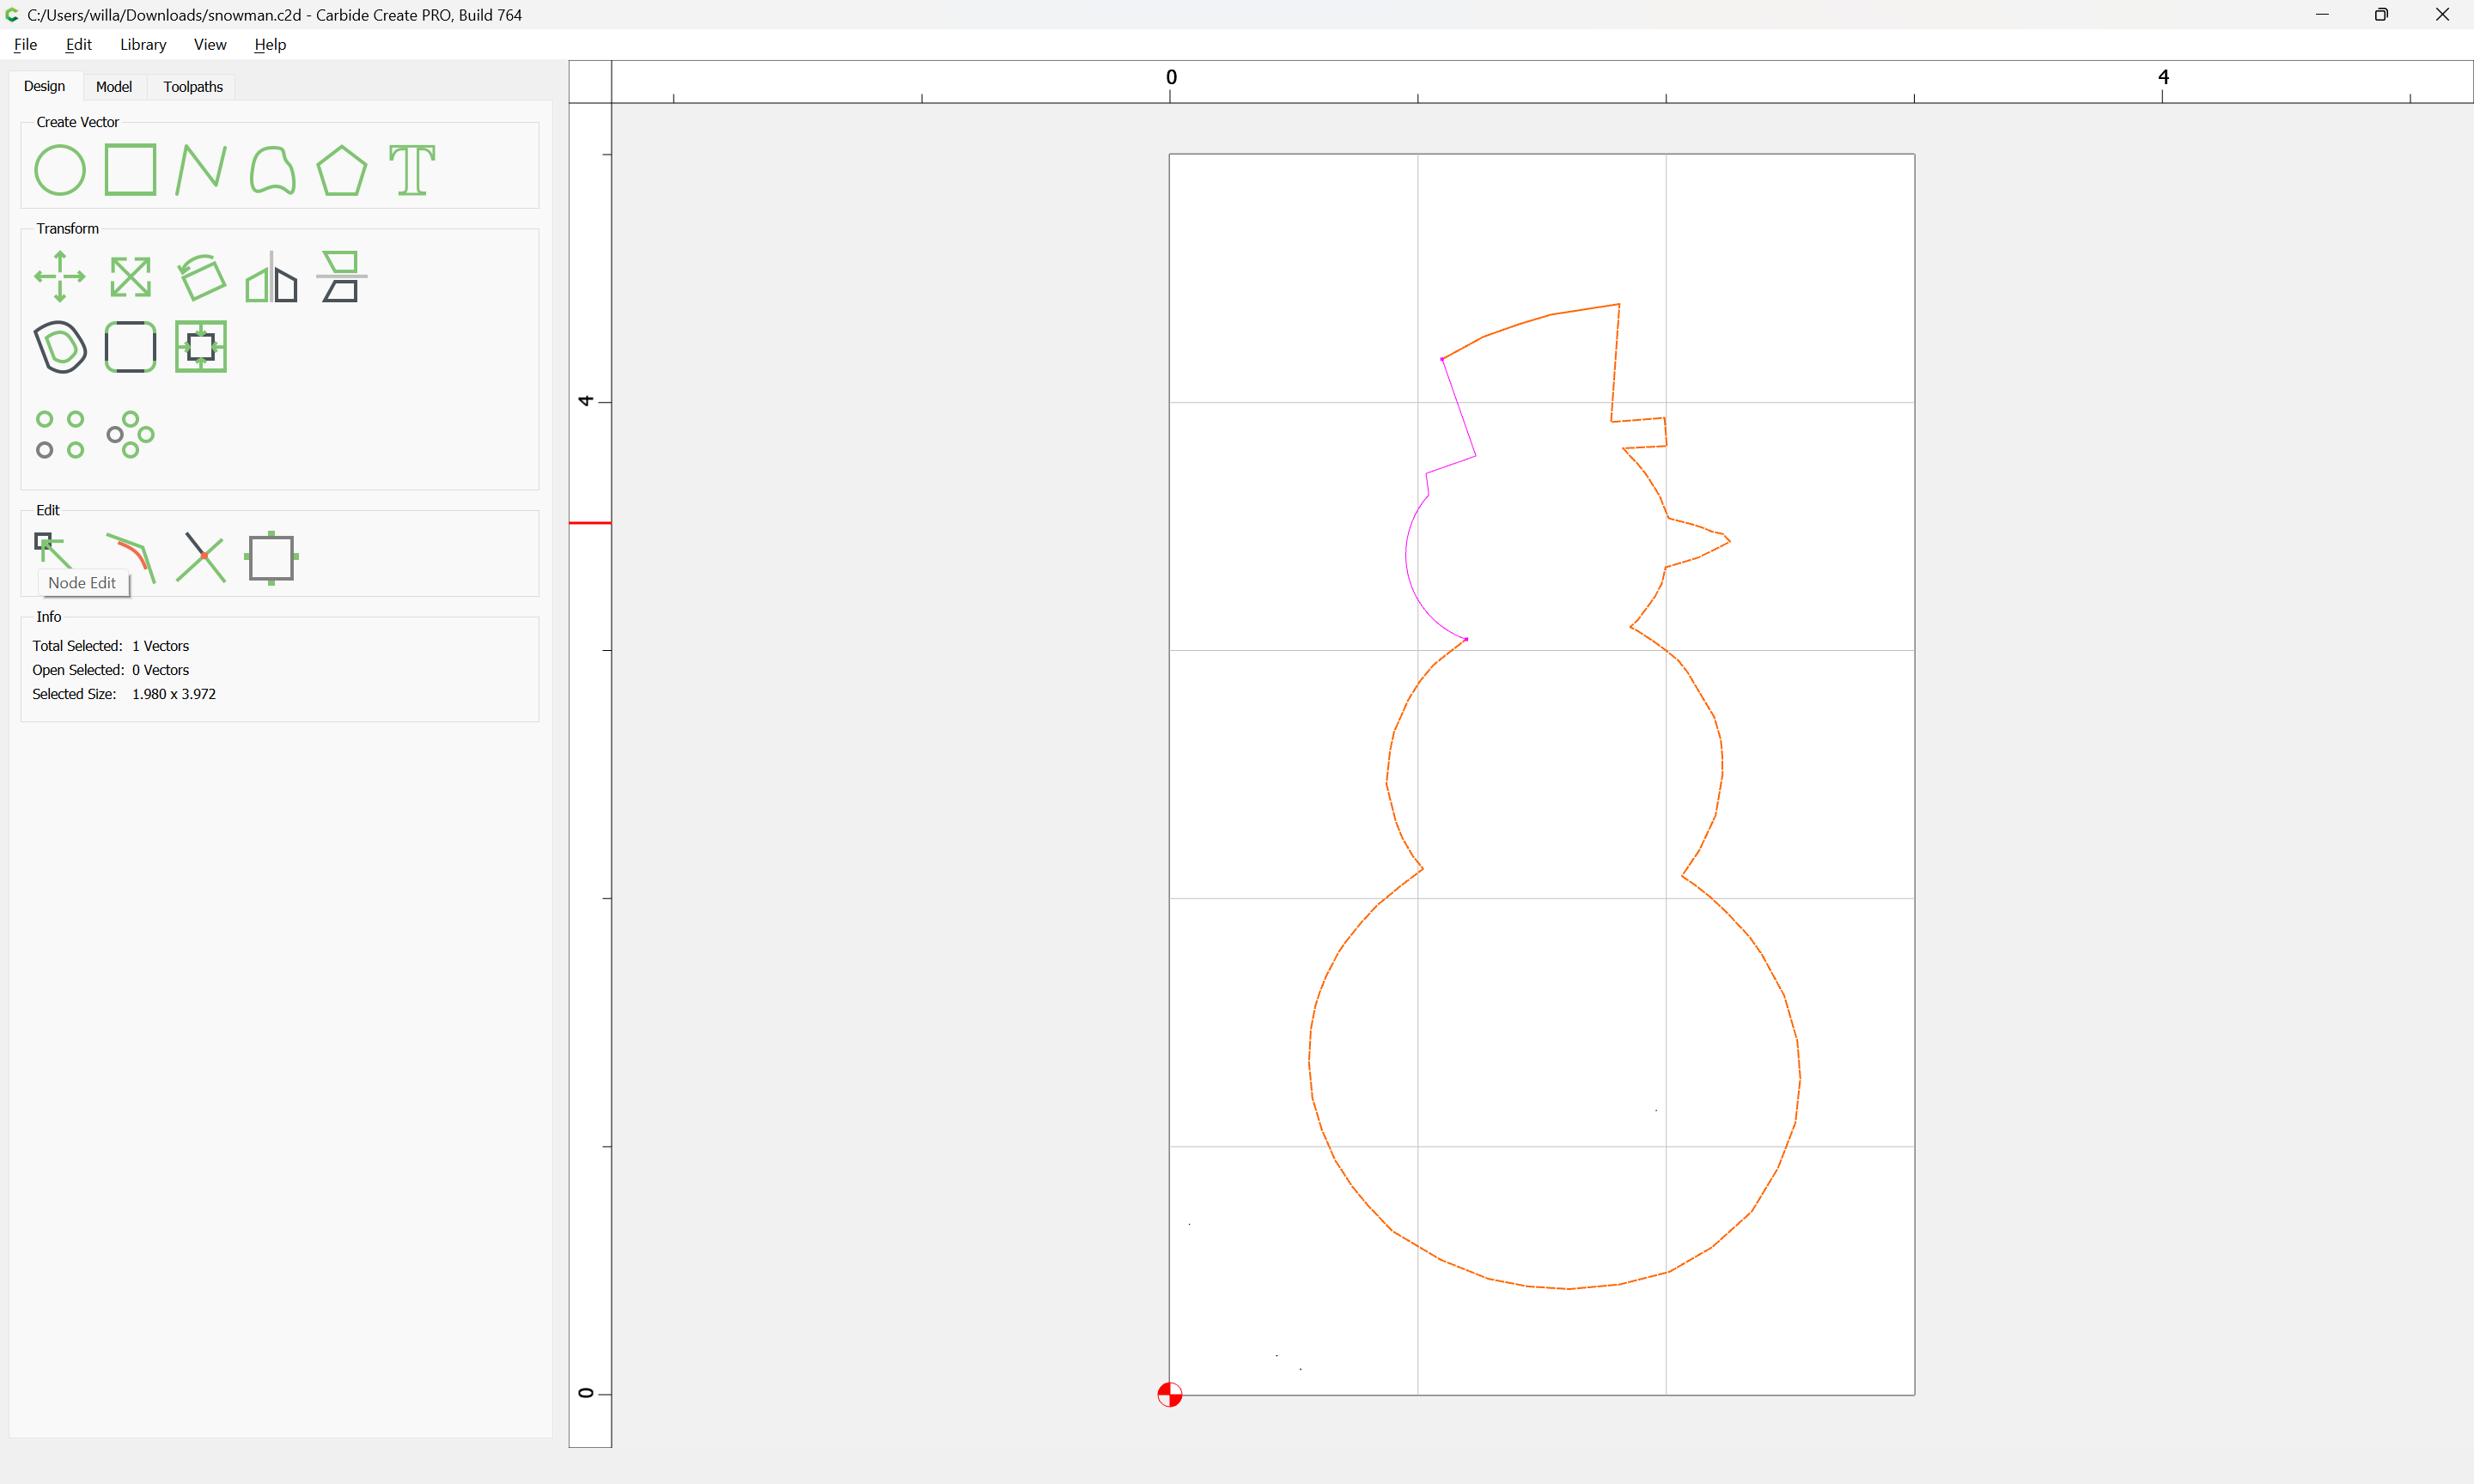
Task: Choose the Polyline drawing tool
Action: click(x=200, y=170)
